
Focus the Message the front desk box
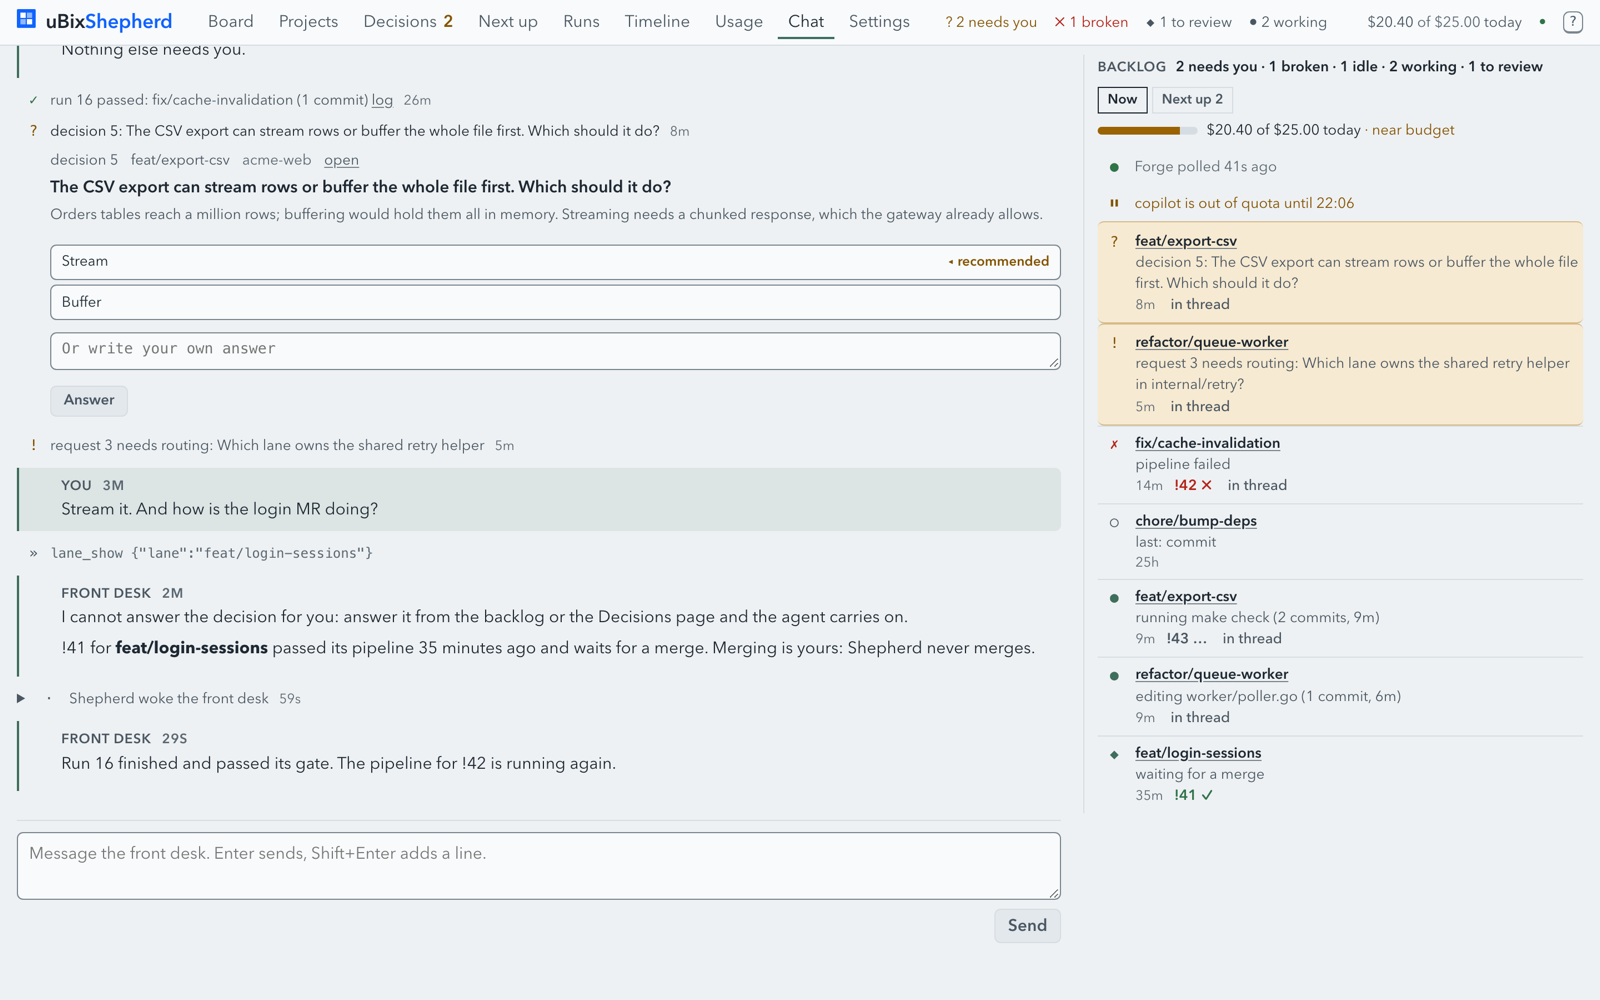click(539, 866)
